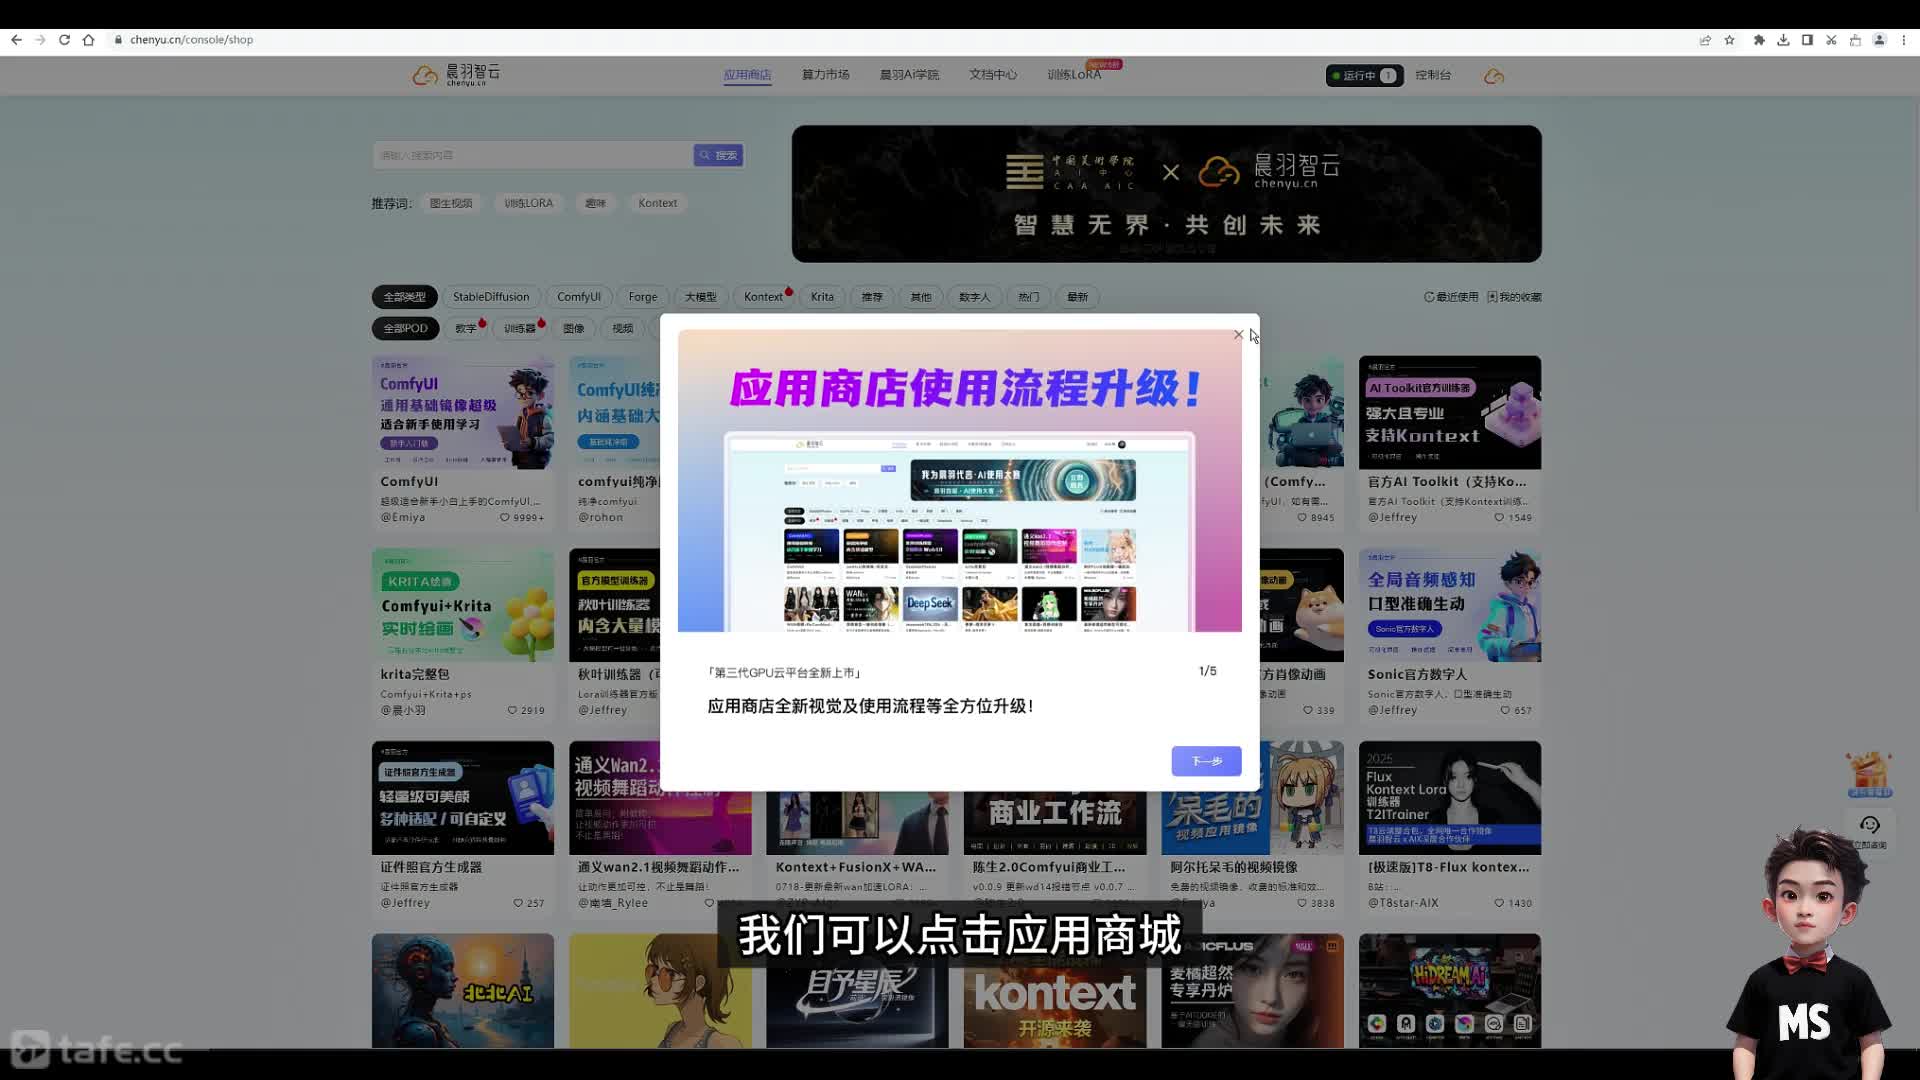Screen dimensions: 1920x1080
Task: Focus the app store search field
Action: 532,155
